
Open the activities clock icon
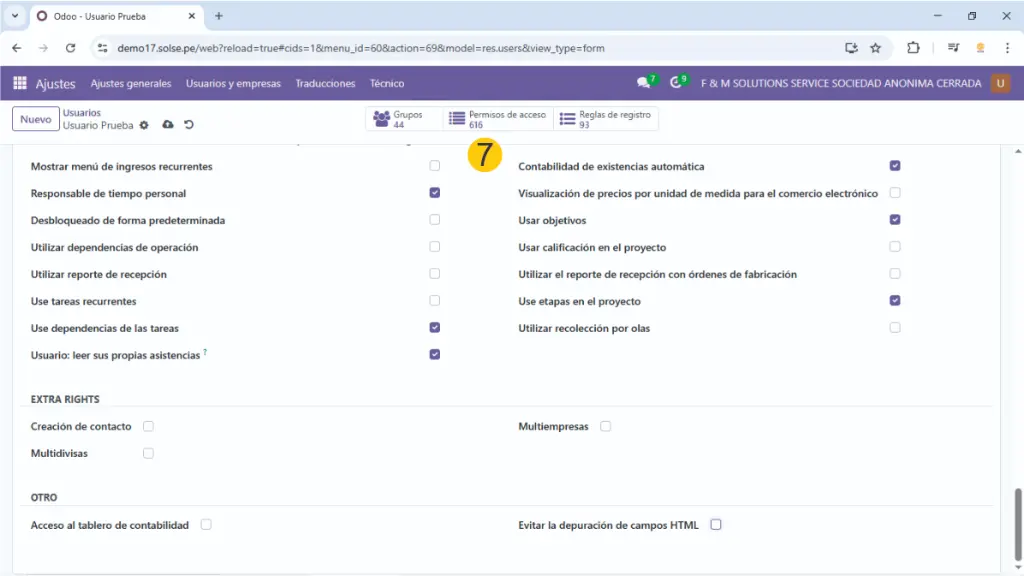click(677, 83)
